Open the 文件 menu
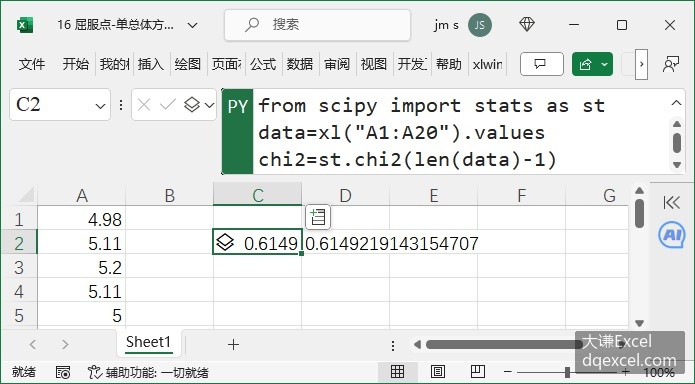This screenshot has width=695, height=384. (x=32, y=64)
